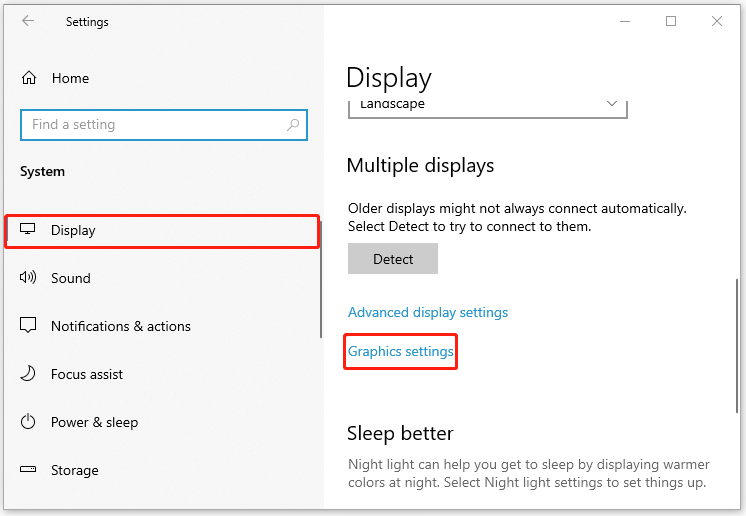Click the Sound speaker icon
Screen dimensions: 746x516
[x=28, y=277]
